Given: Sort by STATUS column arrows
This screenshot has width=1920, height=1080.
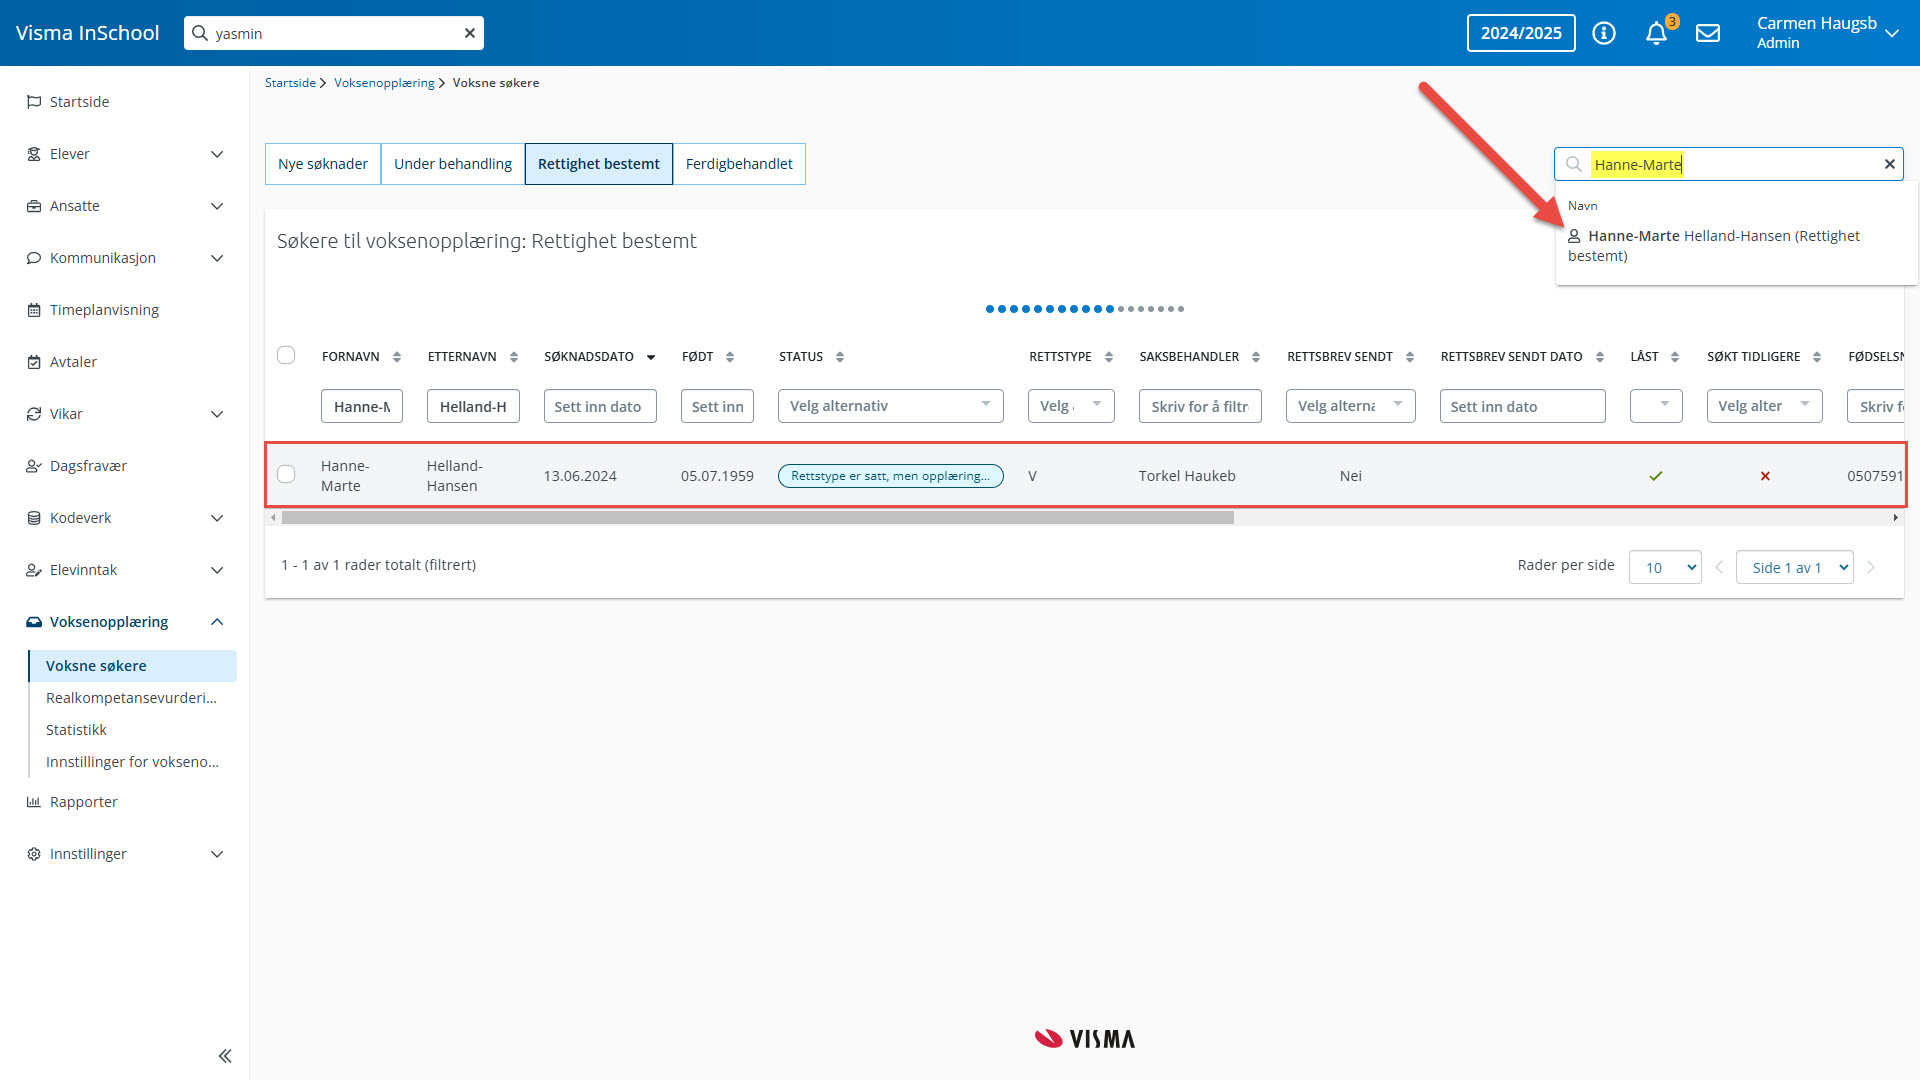Looking at the screenshot, I should 840,357.
